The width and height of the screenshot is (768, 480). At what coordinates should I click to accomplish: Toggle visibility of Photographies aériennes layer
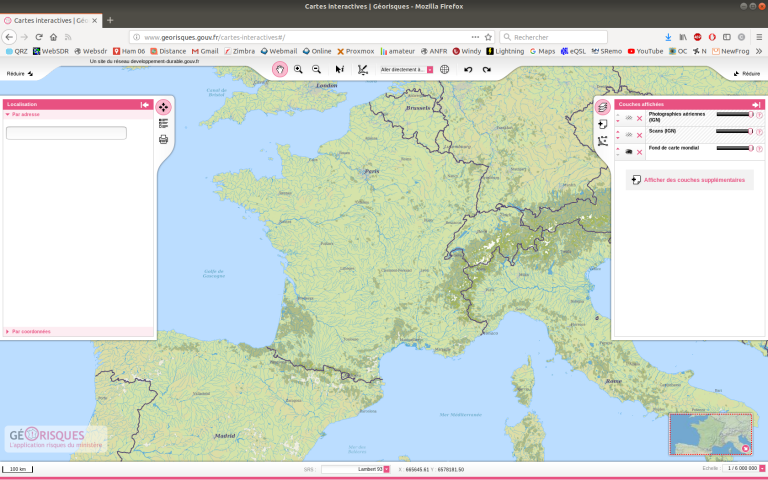[628, 118]
